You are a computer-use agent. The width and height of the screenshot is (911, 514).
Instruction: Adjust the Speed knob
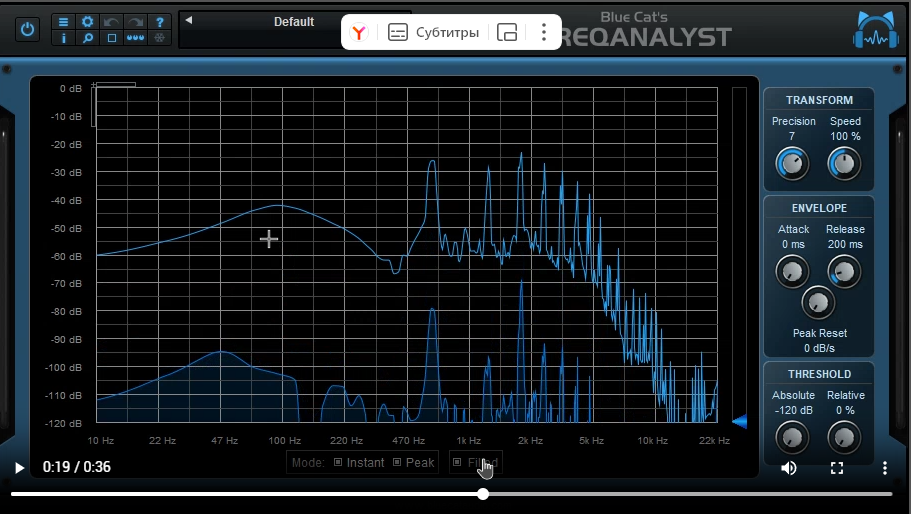point(844,163)
